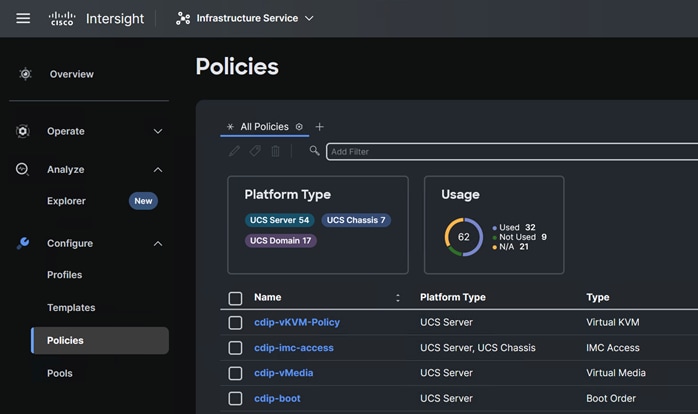The width and height of the screenshot is (698, 414).
Task: Open Explorer in the sidebar
Action: [66, 201]
